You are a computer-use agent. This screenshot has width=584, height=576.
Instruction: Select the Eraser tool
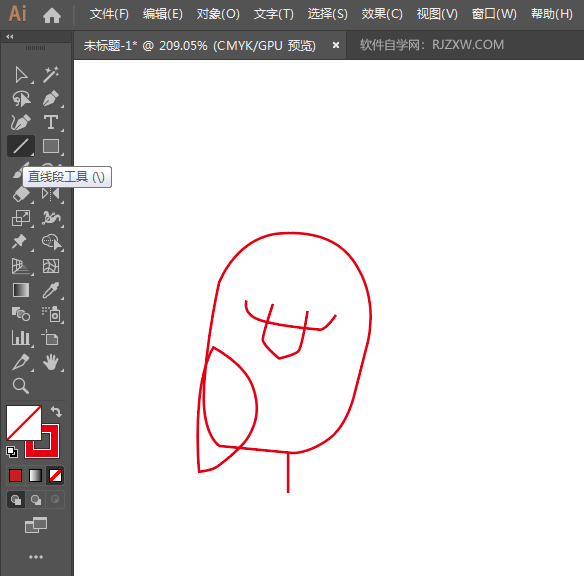tap(21, 194)
